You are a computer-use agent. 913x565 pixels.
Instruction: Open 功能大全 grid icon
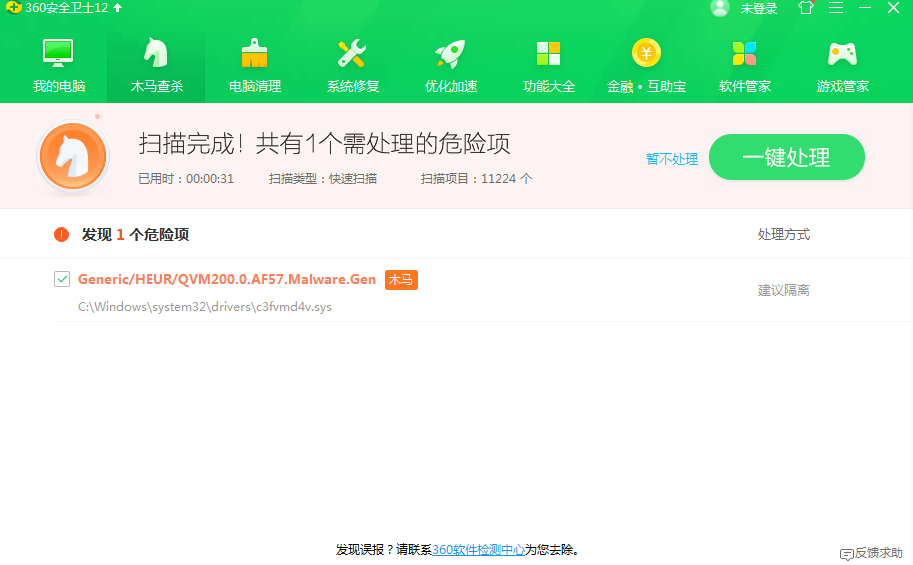point(548,53)
